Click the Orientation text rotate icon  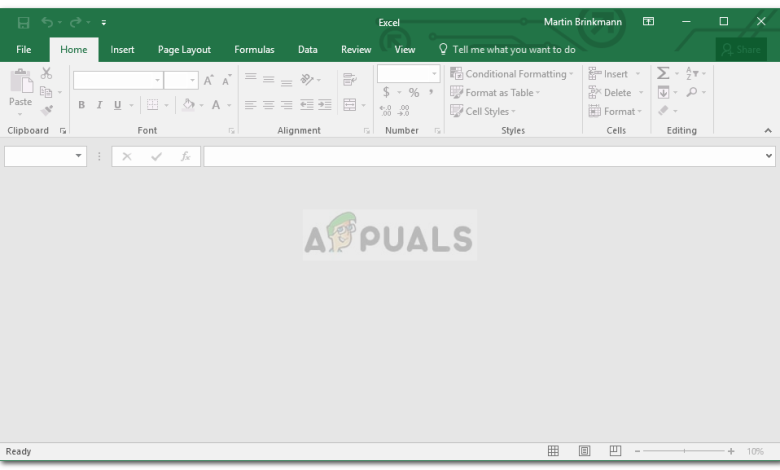(x=307, y=79)
